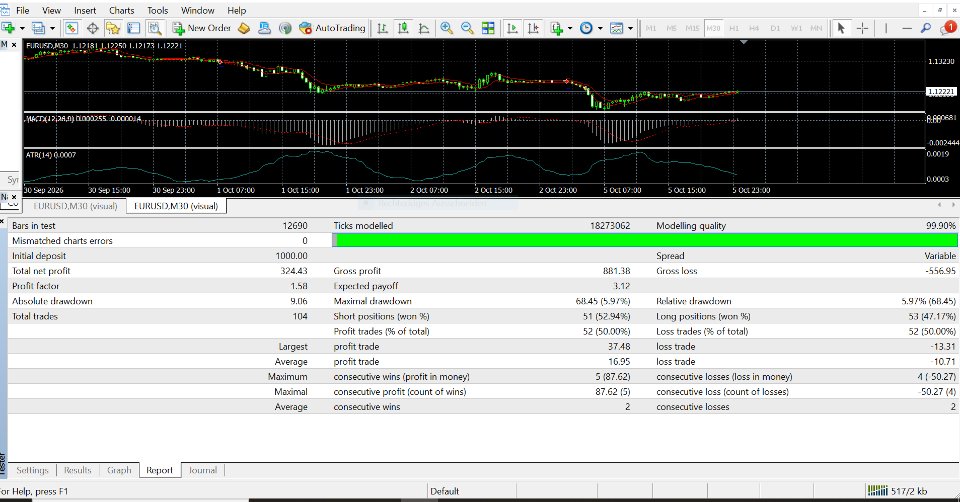Open the add indicators icon
Screen dimensions: 960x502
pyautogui.click(x=557, y=28)
